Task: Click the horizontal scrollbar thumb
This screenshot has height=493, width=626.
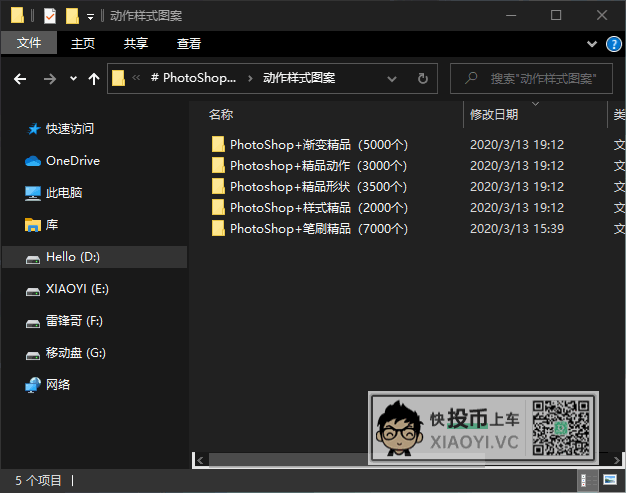Action: pos(347,460)
